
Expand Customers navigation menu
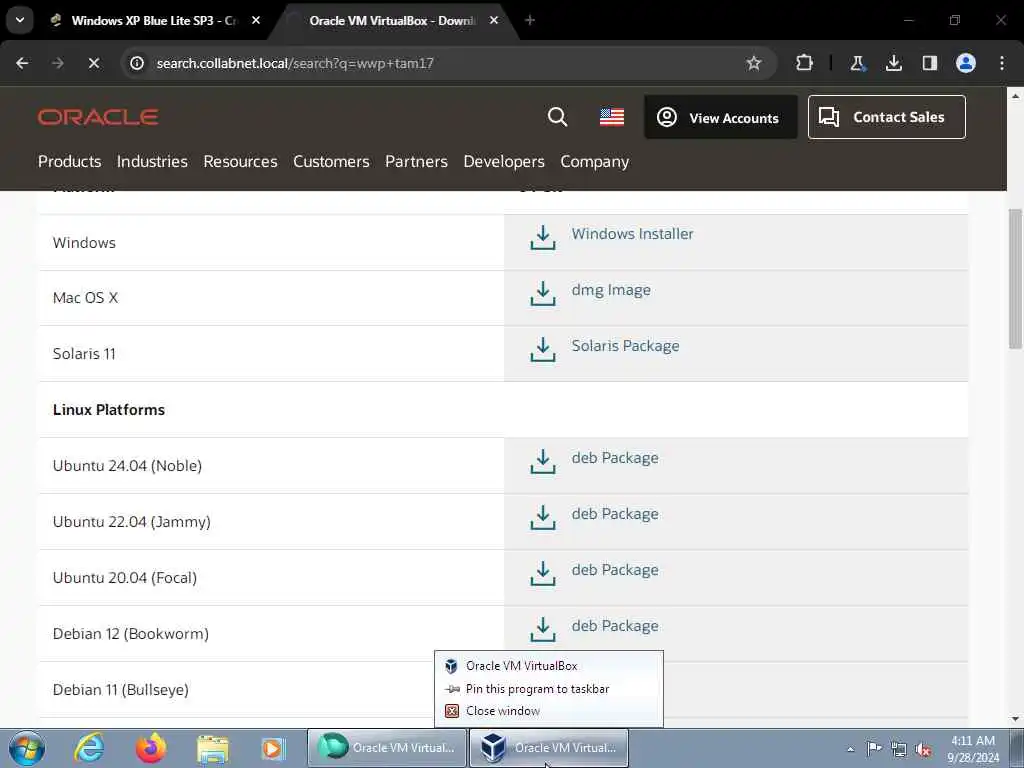tap(331, 161)
